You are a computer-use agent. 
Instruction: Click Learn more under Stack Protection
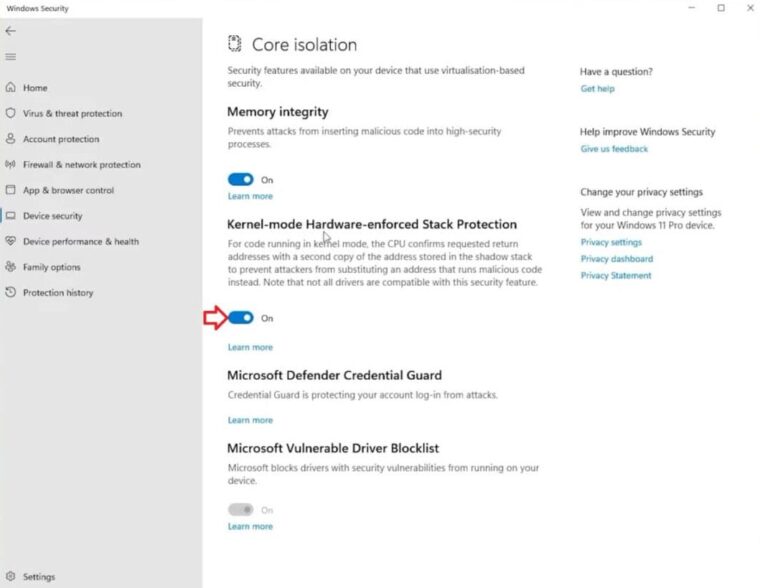point(250,347)
